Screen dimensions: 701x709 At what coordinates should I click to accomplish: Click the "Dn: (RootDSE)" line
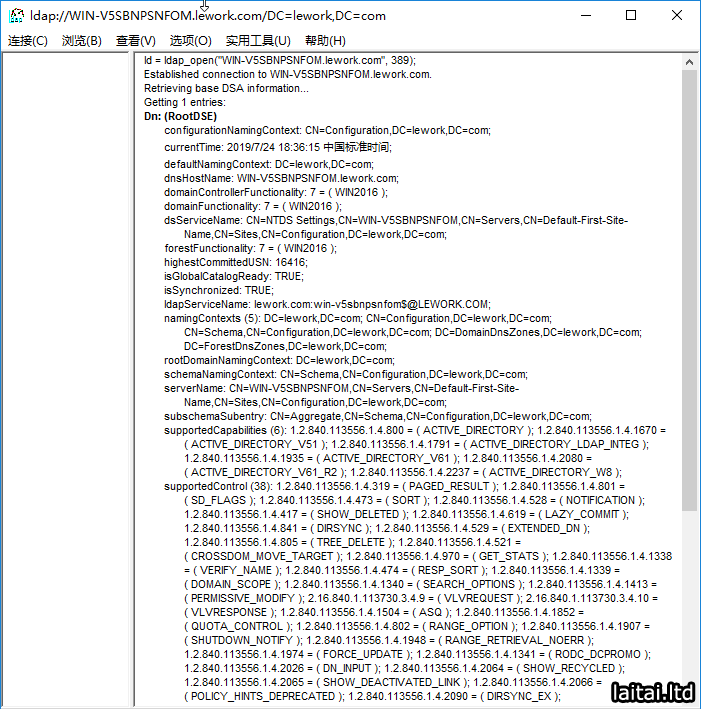tap(180, 116)
